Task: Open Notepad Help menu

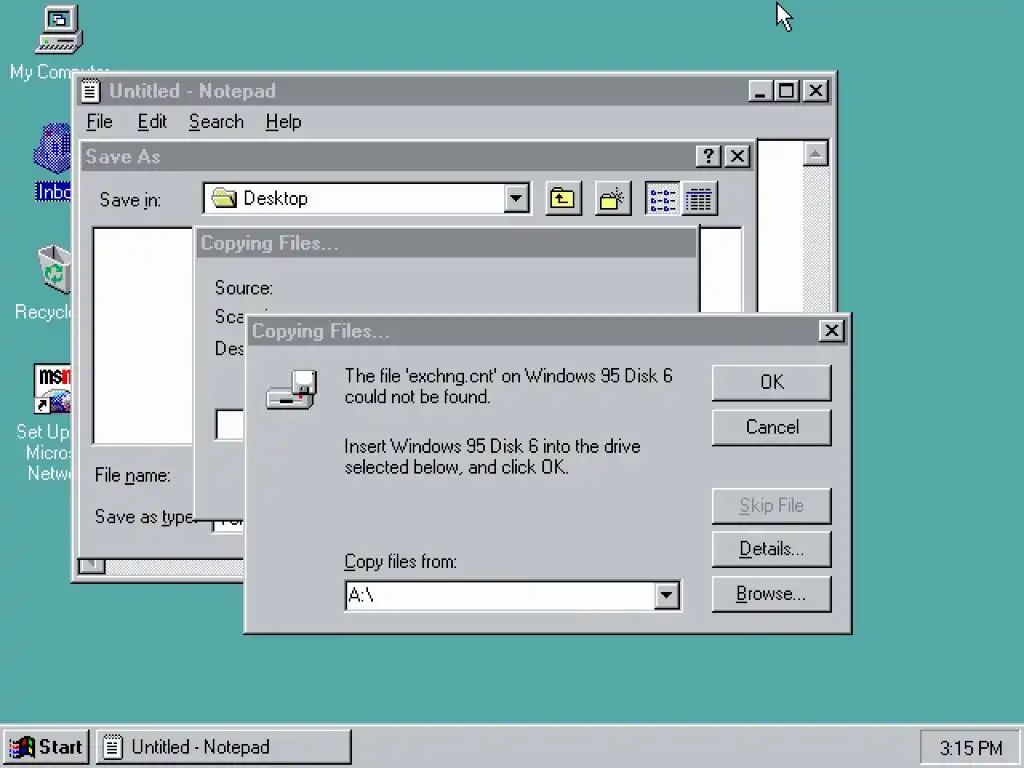Action: click(283, 122)
